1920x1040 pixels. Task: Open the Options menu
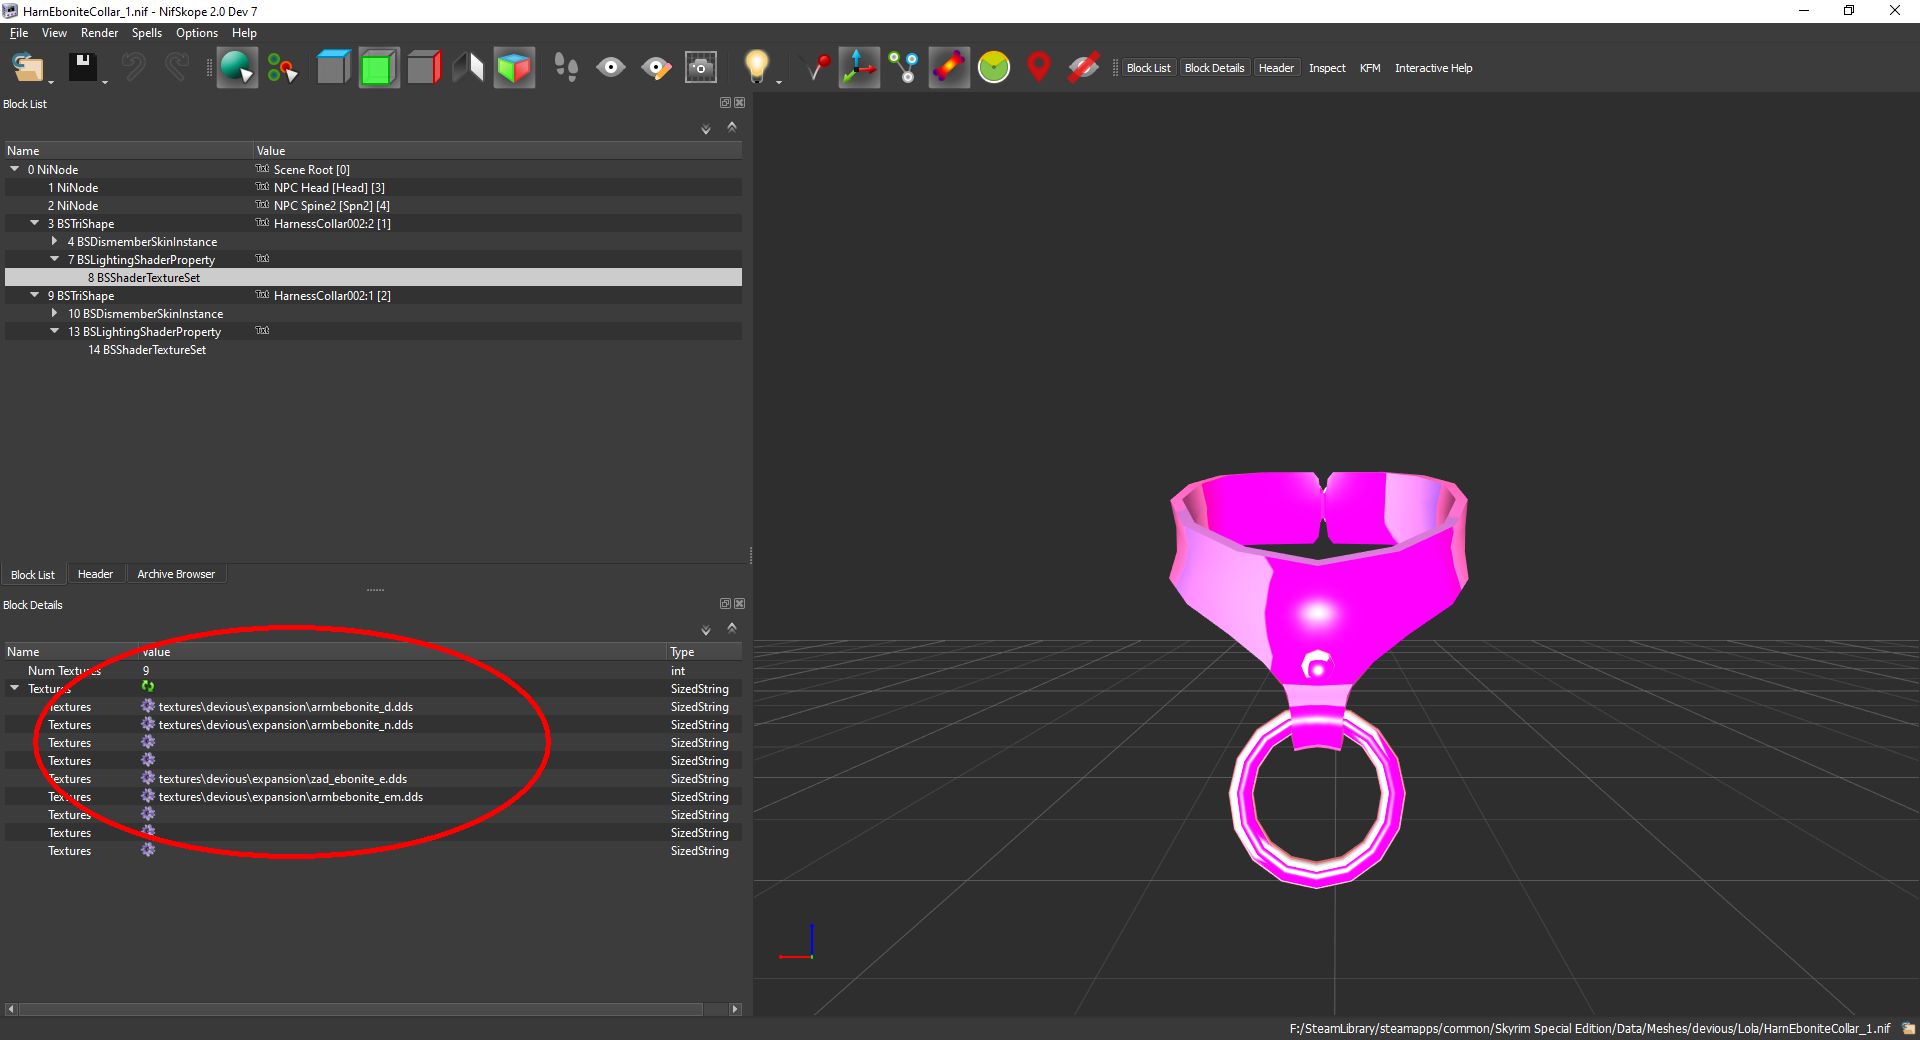[x=197, y=33]
